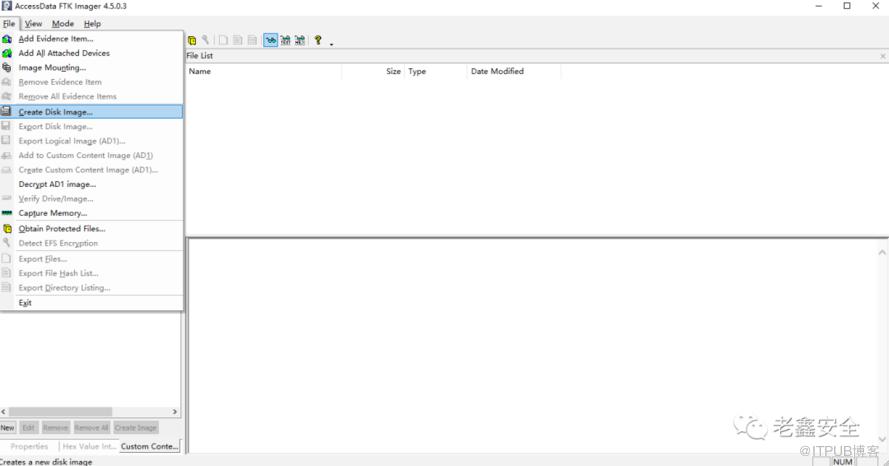Viewport: 889px width, 466px height.
Task: Click Export Disk Image menu entry
Action: 92,126
